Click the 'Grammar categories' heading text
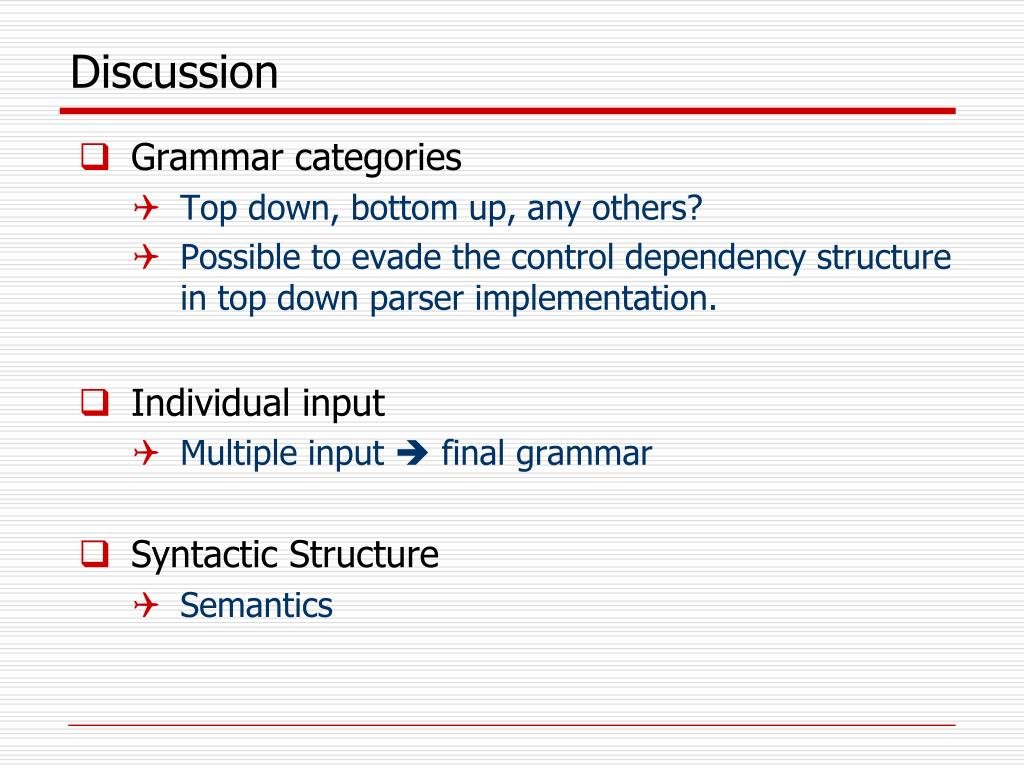This screenshot has width=1024, height=768. [x=296, y=158]
